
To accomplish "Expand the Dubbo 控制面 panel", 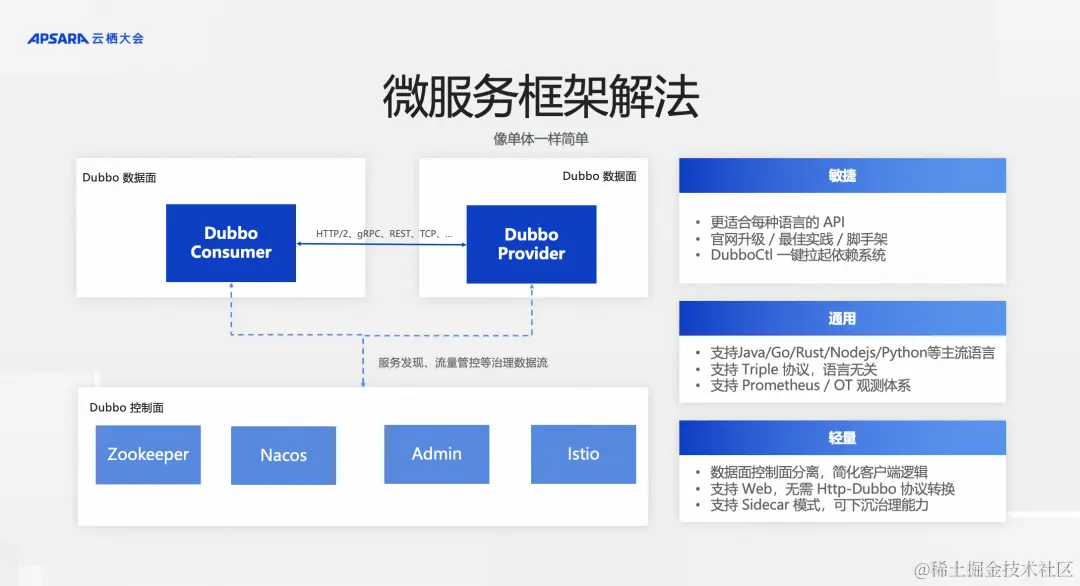I will (118, 407).
